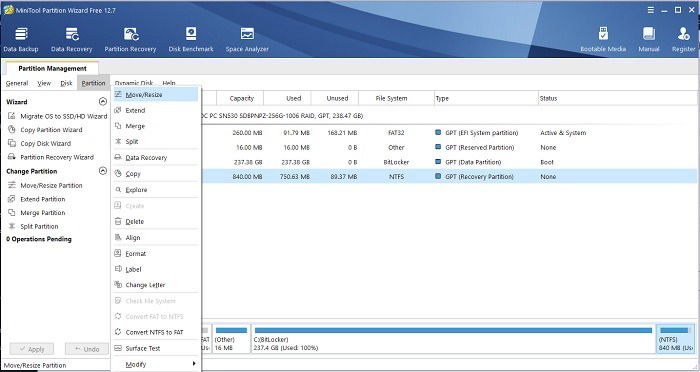The image size is (700, 372).
Task: Click Split Partition in sidebar
Action: point(33,226)
